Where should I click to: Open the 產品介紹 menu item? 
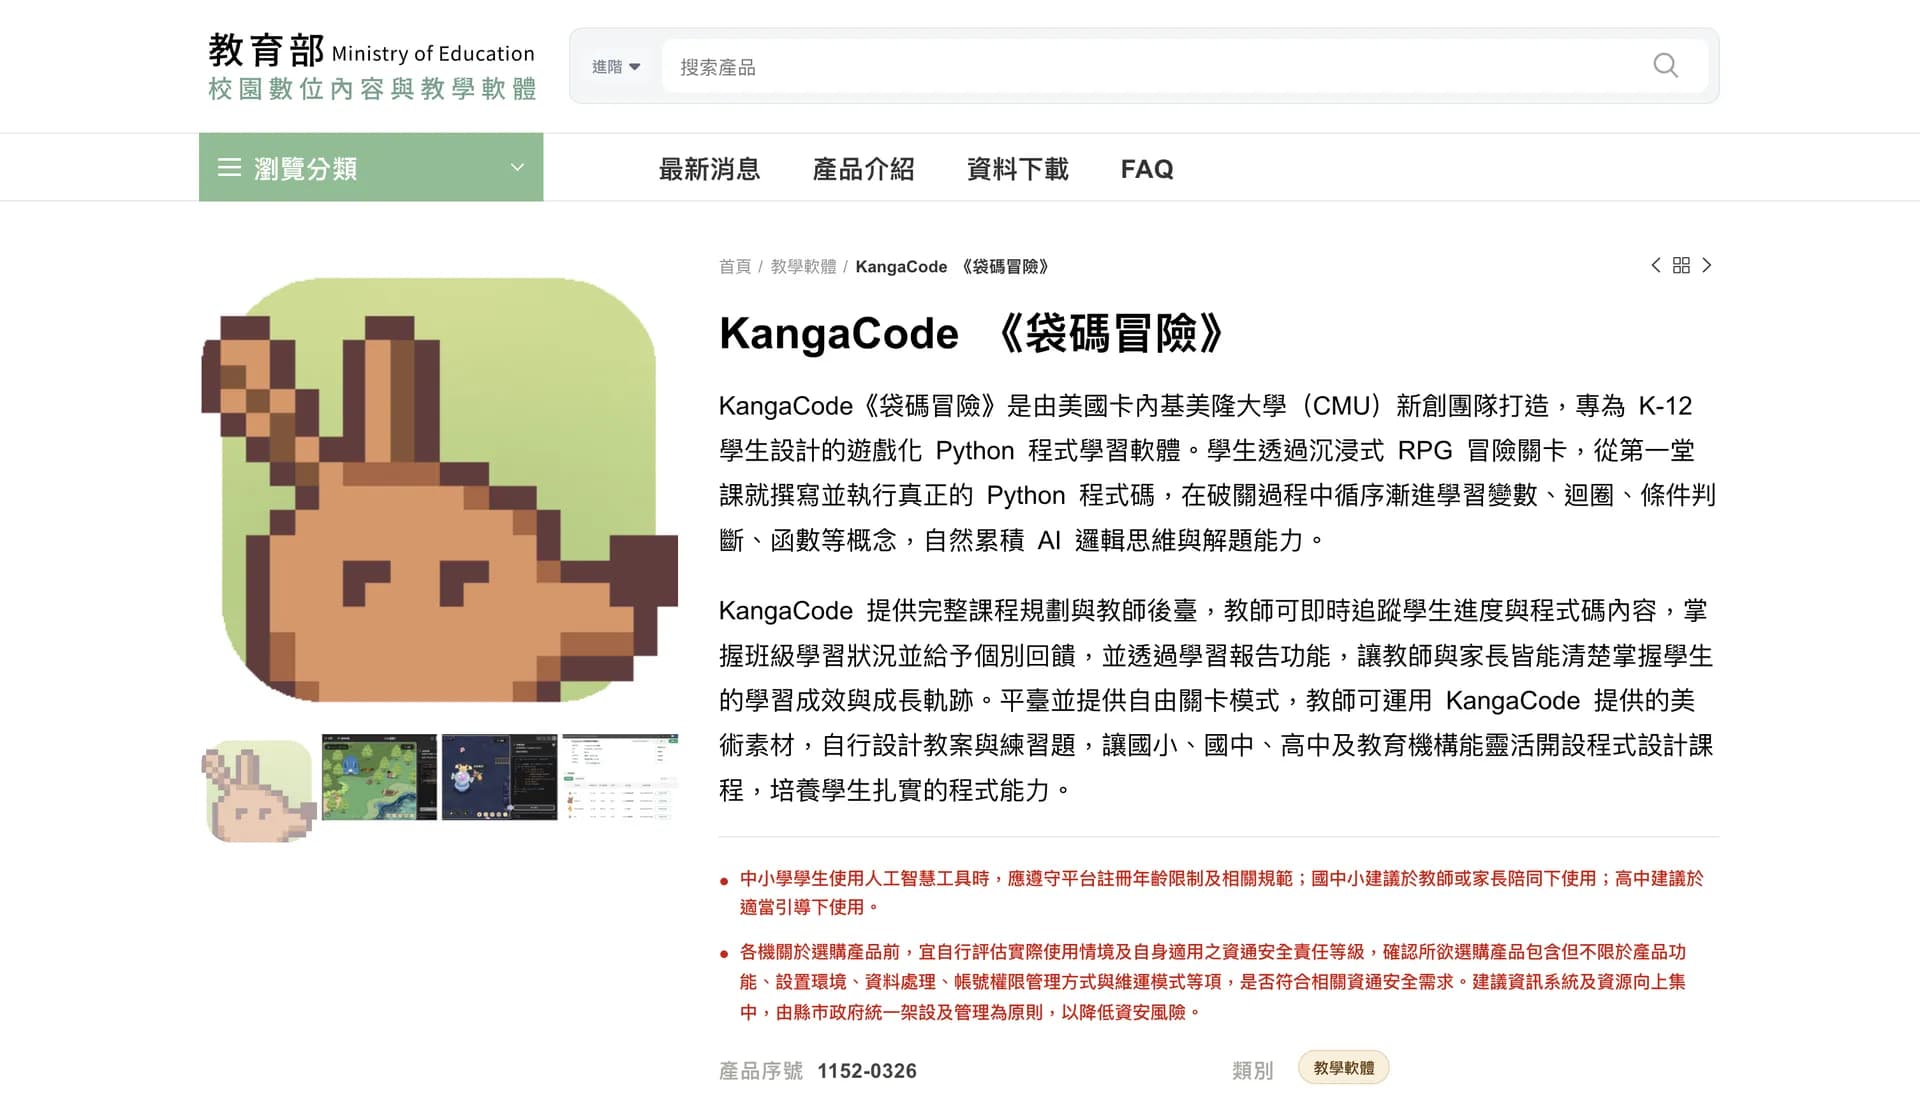point(863,169)
